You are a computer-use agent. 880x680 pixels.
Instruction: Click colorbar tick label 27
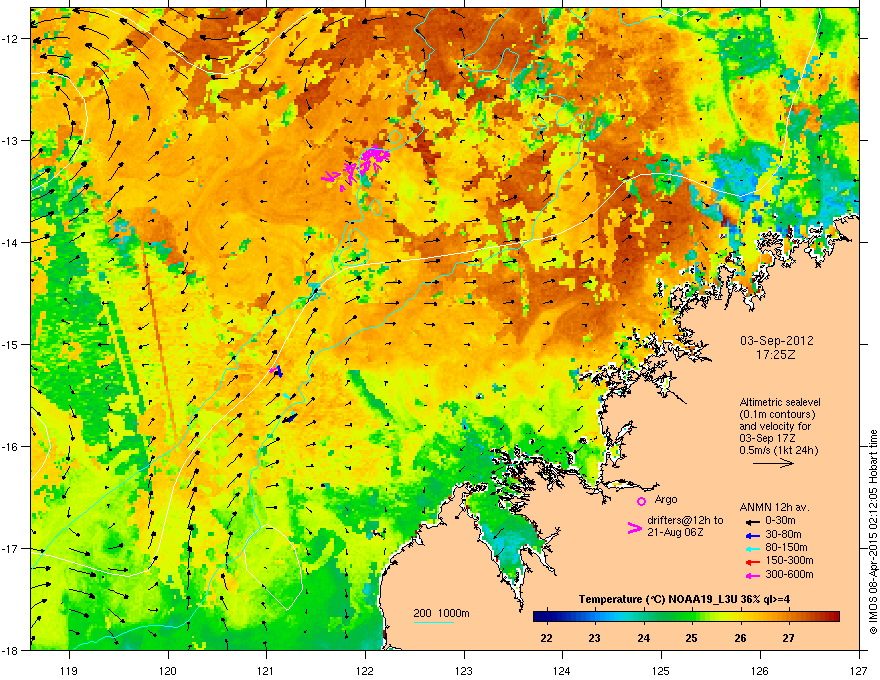[789, 638]
